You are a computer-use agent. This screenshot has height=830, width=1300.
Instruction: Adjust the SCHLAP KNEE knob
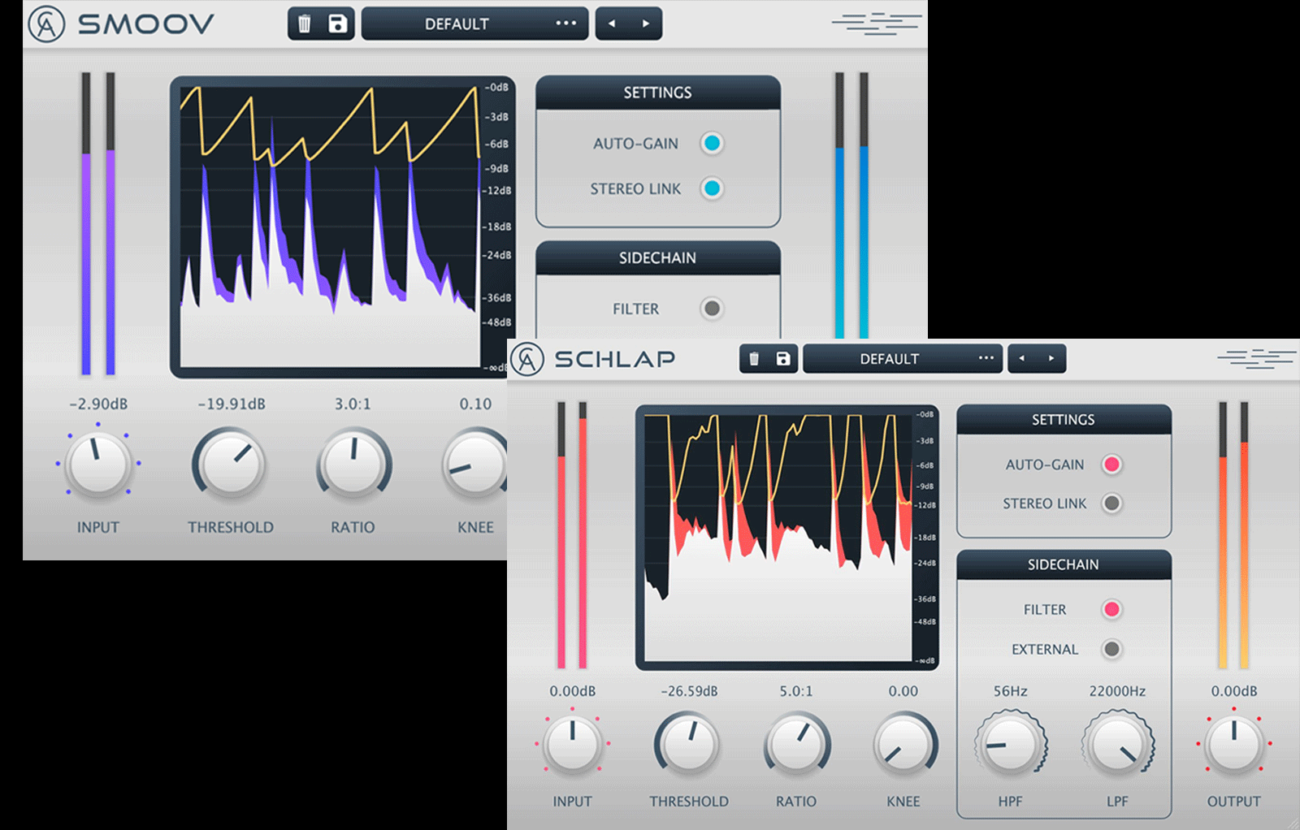[904, 745]
